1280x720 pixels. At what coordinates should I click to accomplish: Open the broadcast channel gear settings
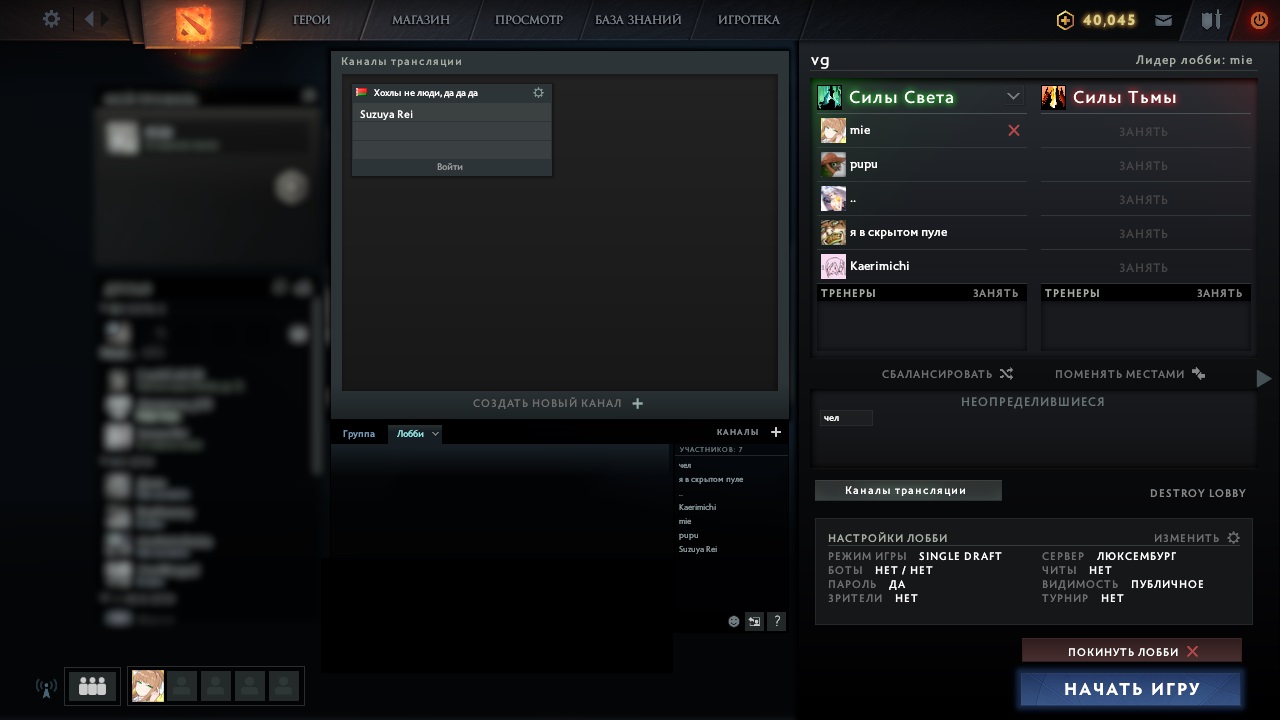pyautogui.click(x=539, y=93)
